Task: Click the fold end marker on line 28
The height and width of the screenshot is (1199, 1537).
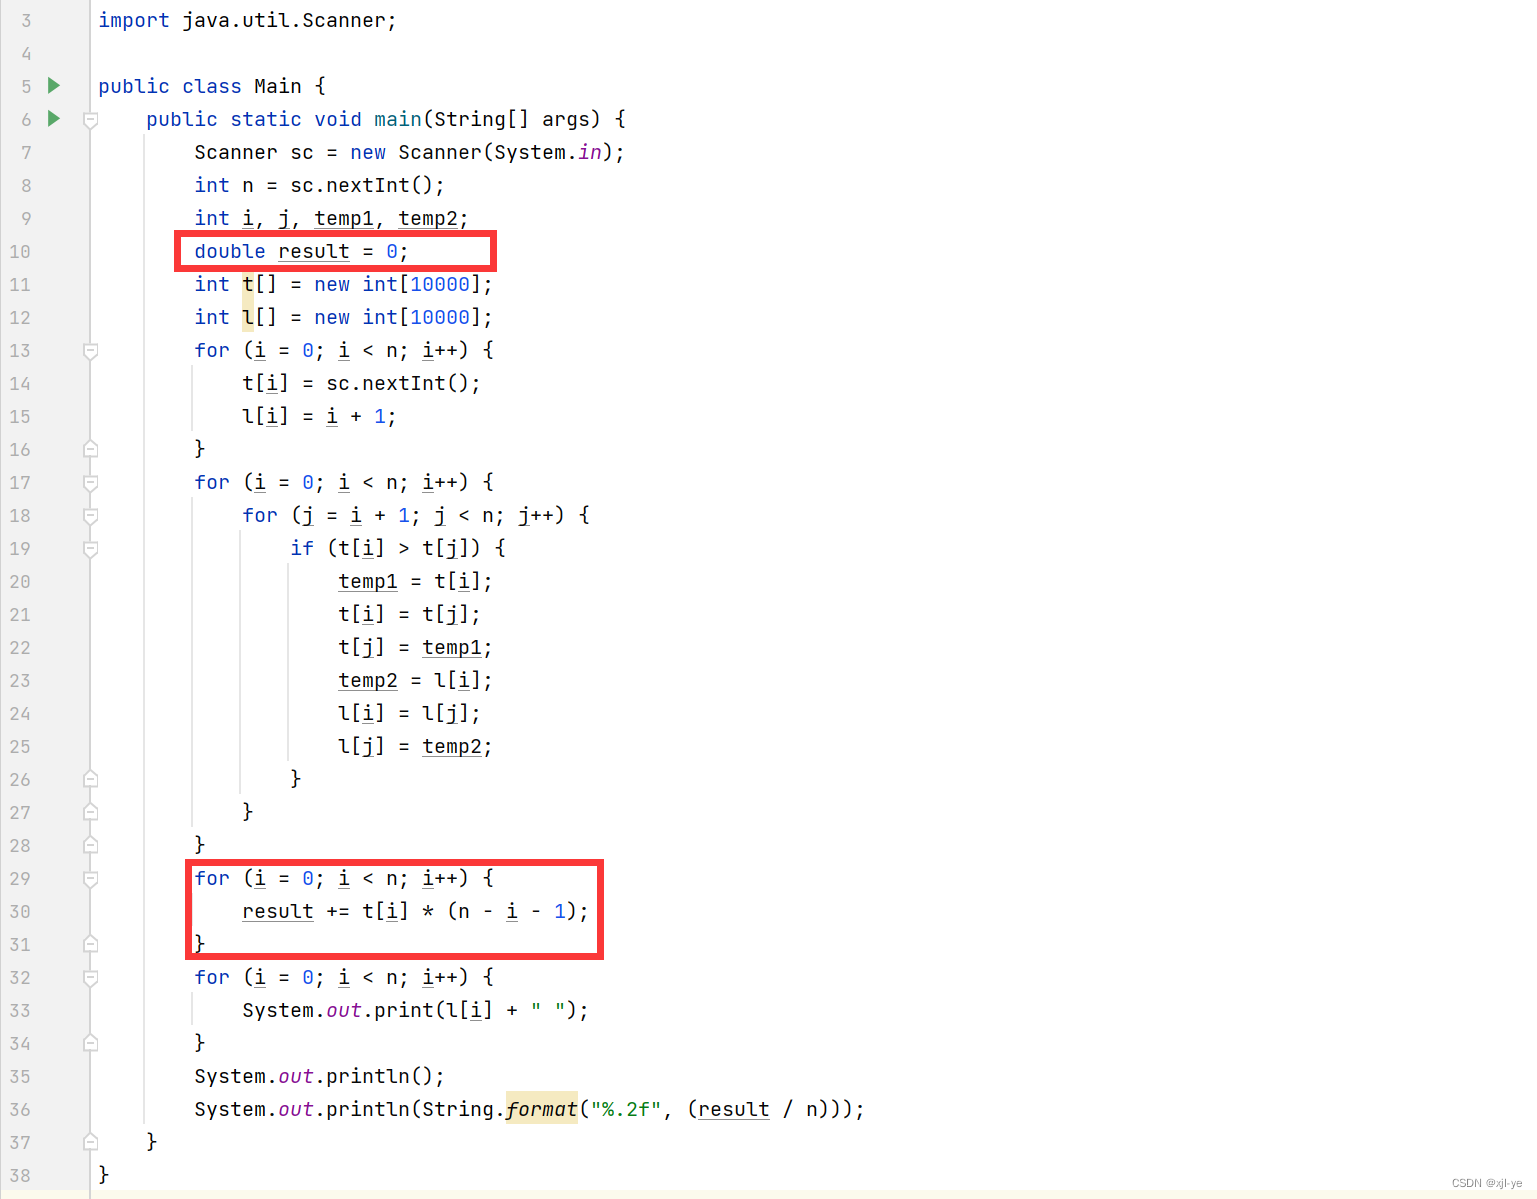Action: point(90,845)
